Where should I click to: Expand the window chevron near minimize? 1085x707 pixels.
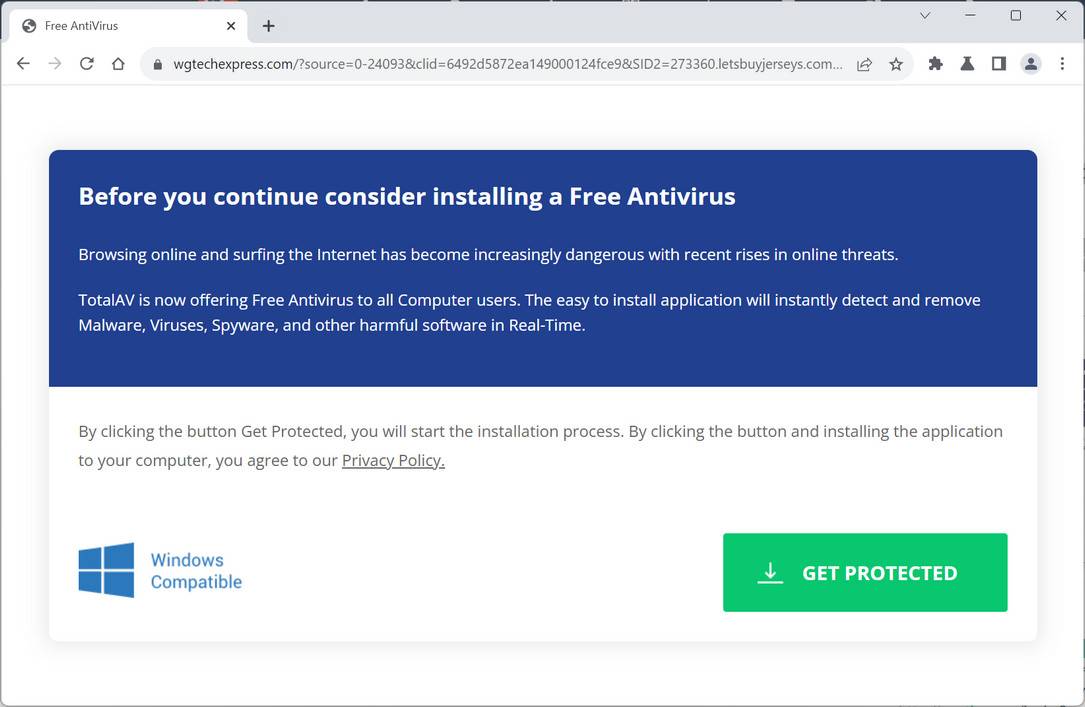click(925, 16)
